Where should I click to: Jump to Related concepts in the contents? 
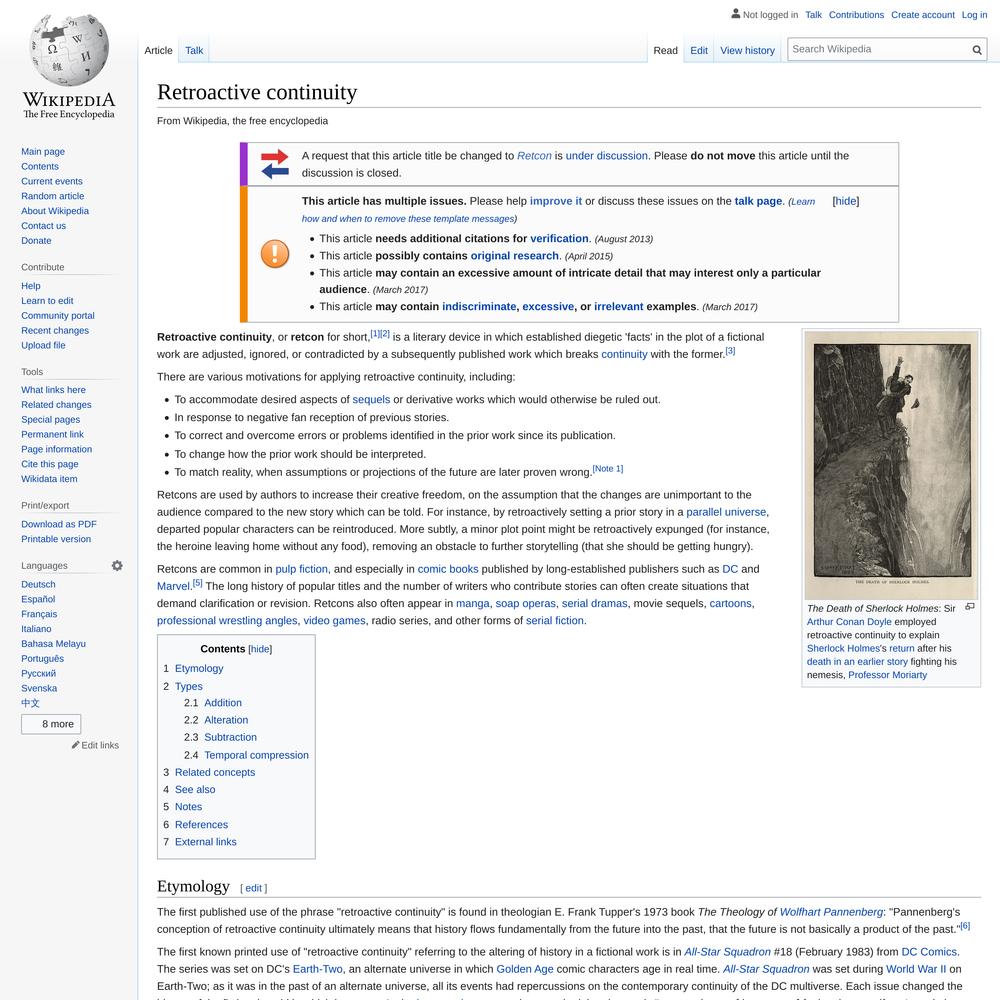tap(215, 772)
